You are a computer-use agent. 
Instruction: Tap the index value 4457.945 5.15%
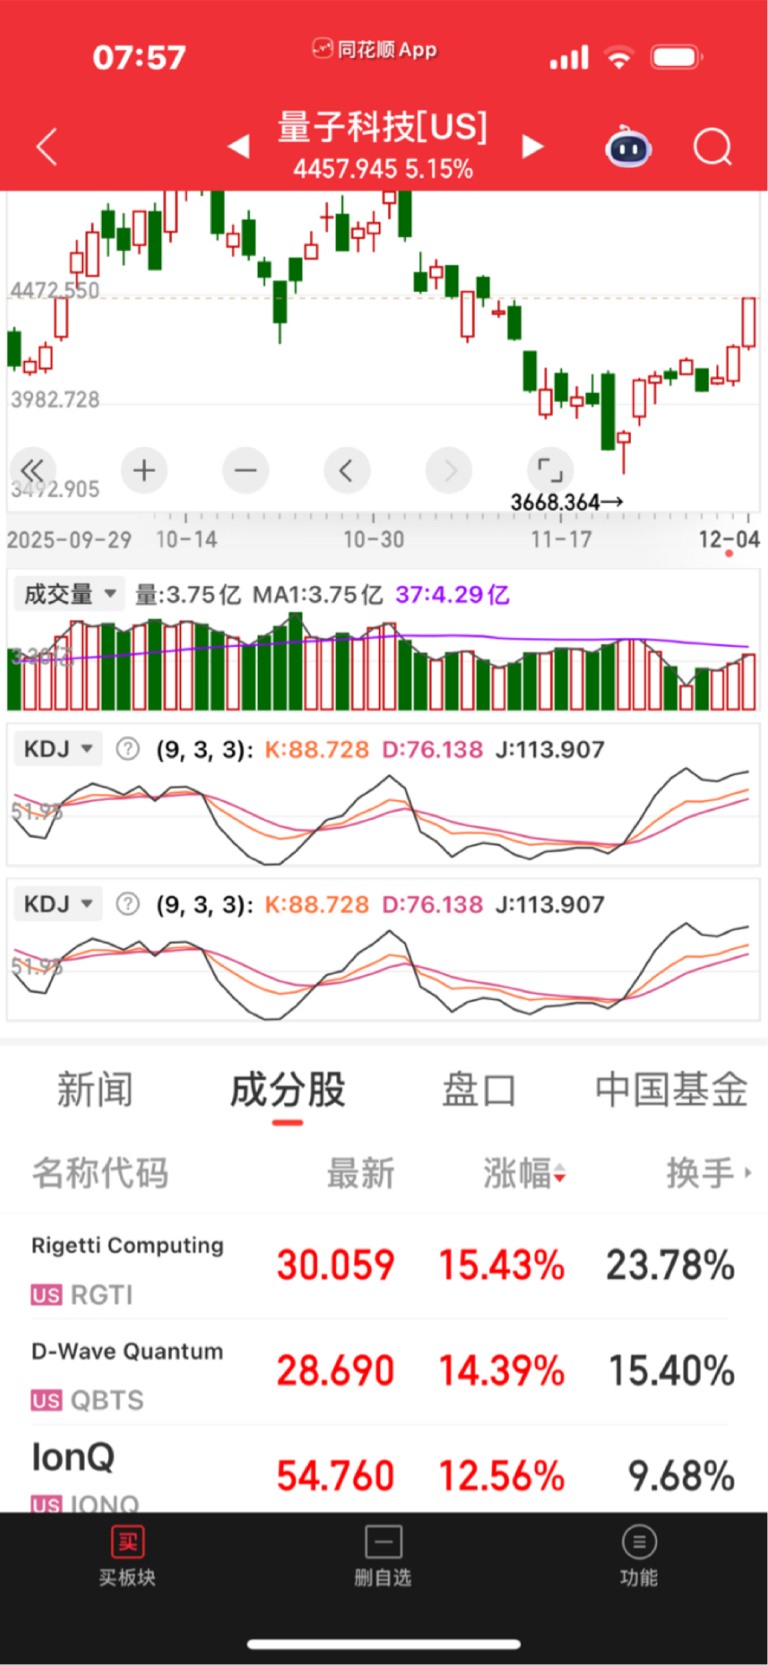(383, 169)
